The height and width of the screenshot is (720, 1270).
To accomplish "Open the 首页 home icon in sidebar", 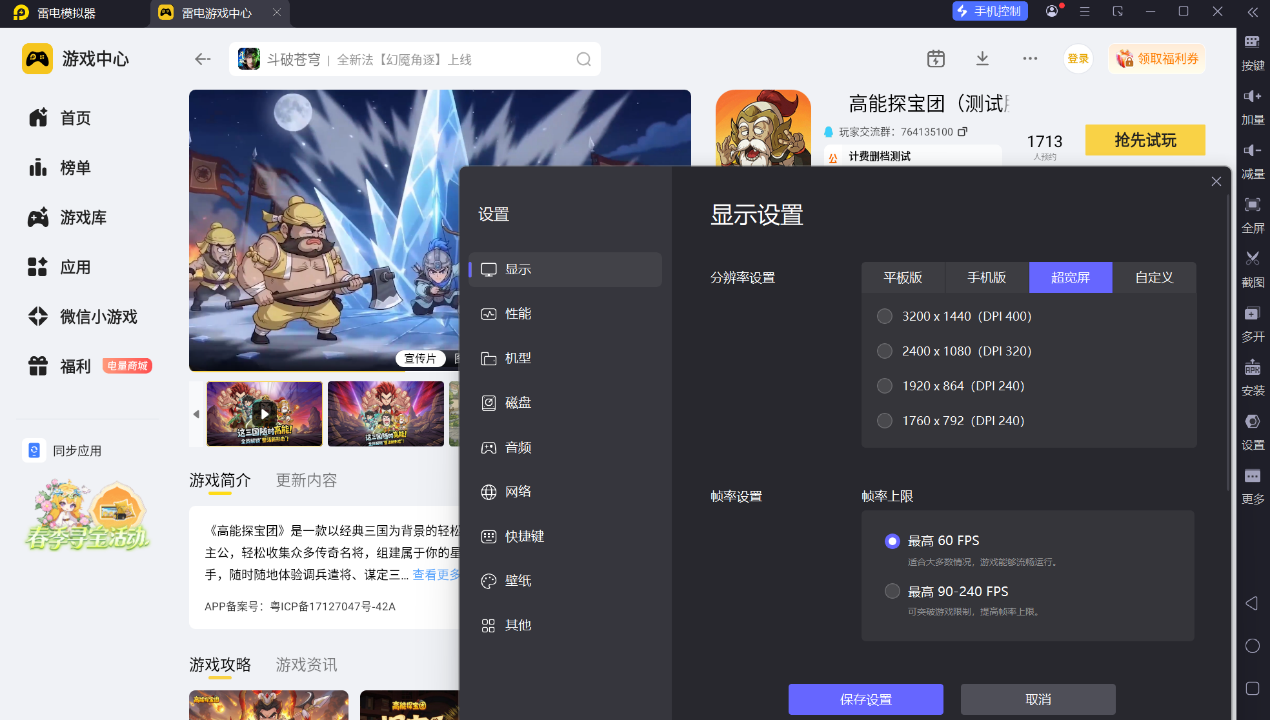I will click(38, 118).
